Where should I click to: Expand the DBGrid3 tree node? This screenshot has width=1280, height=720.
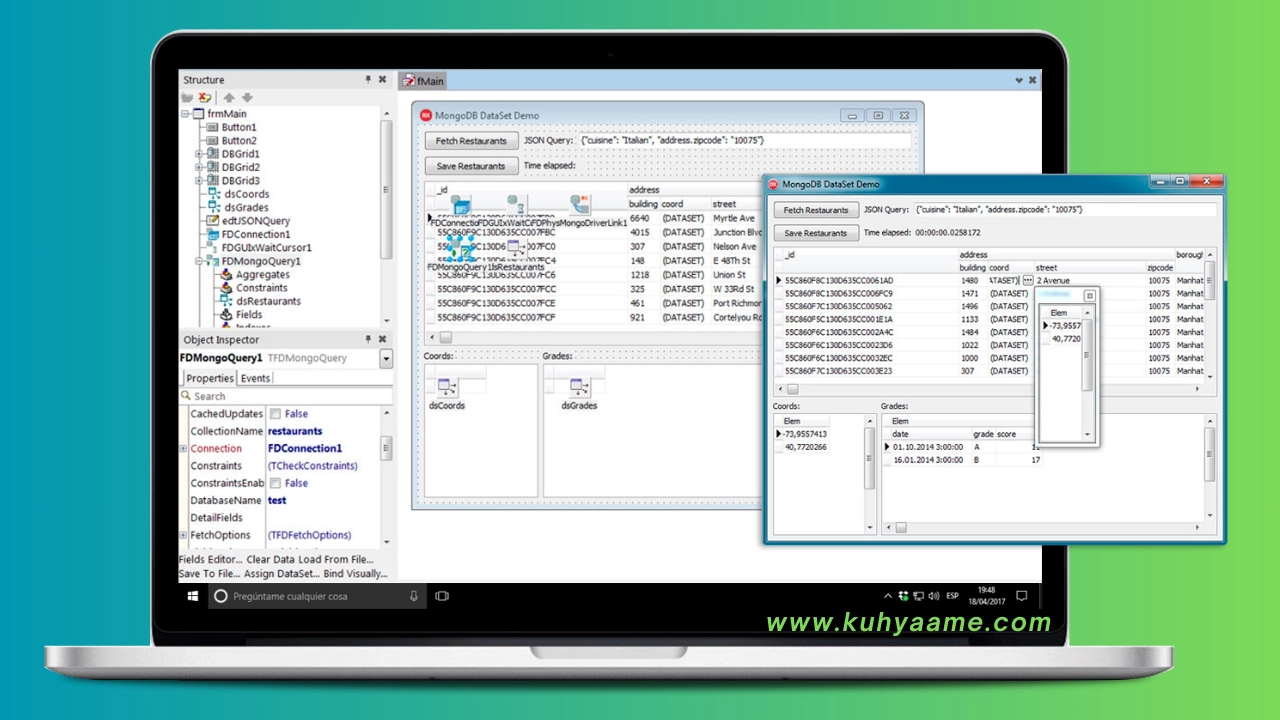pyautogui.click(x=199, y=181)
